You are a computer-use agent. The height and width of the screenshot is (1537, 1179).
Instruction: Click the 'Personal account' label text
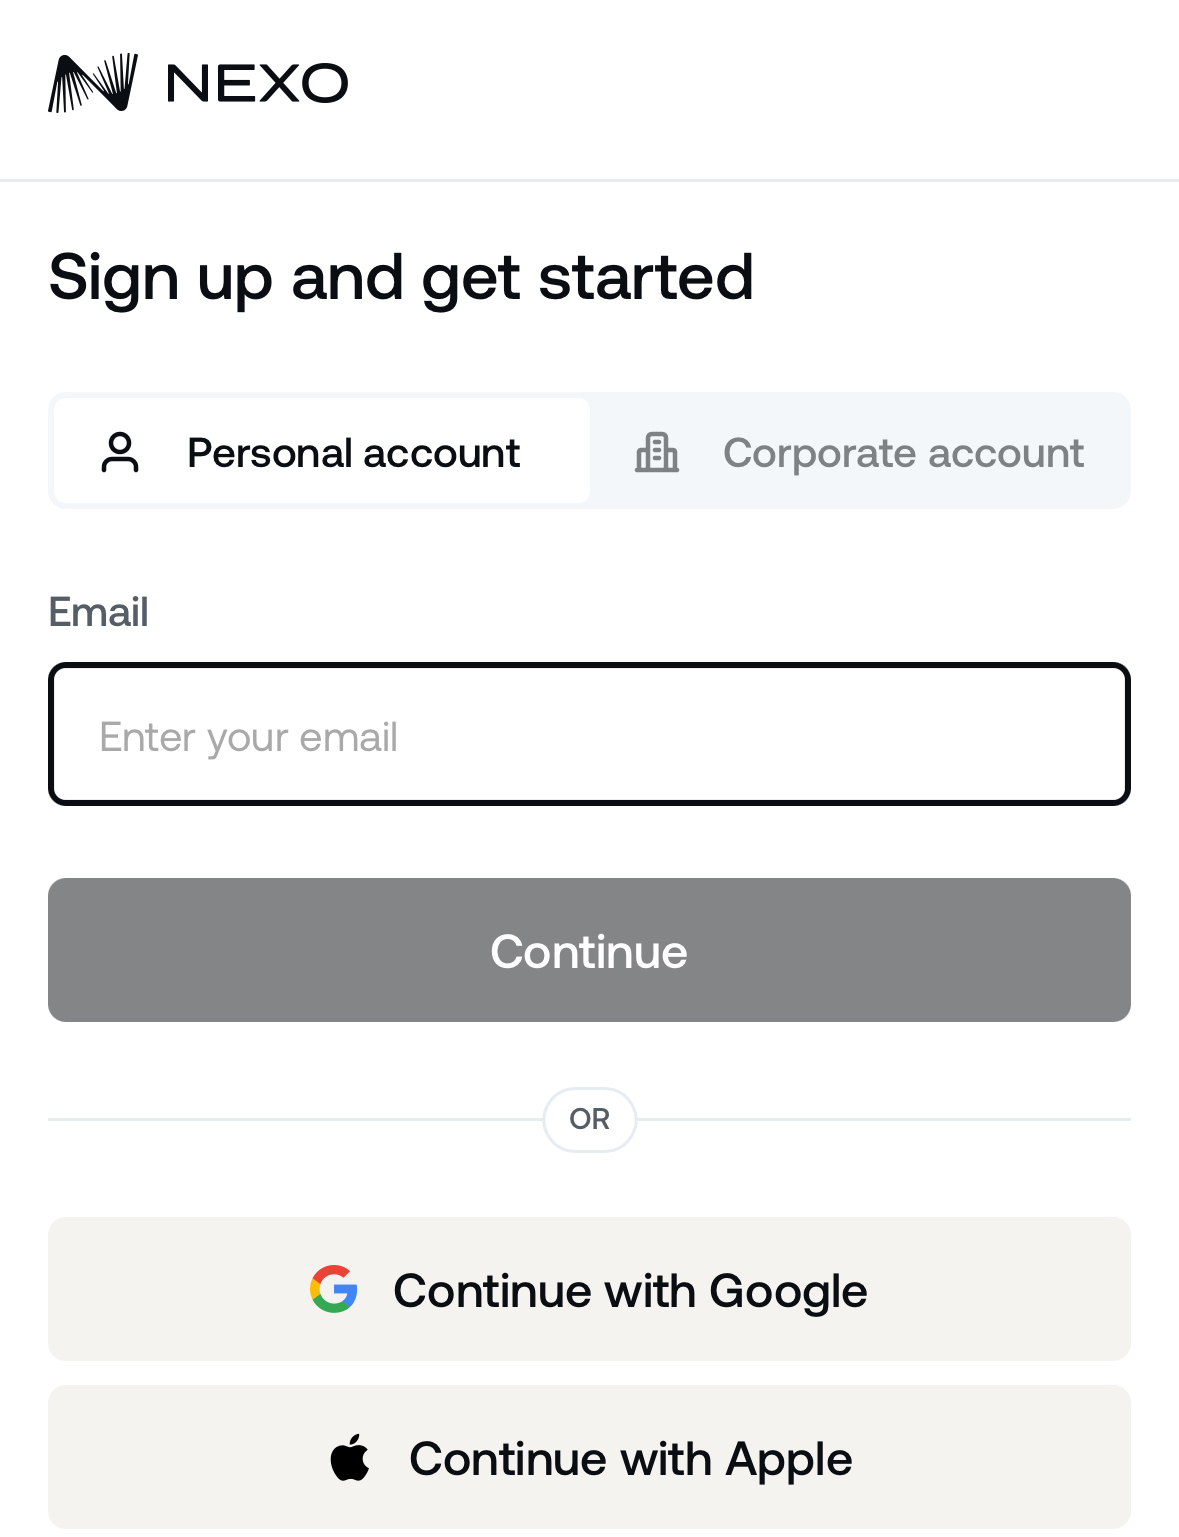pyautogui.click(x=353, y=453)
